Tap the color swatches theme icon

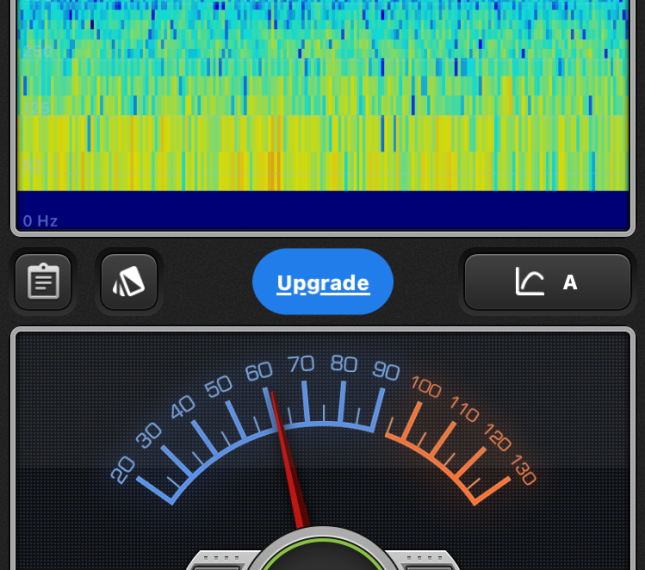[x=129, y=282]
